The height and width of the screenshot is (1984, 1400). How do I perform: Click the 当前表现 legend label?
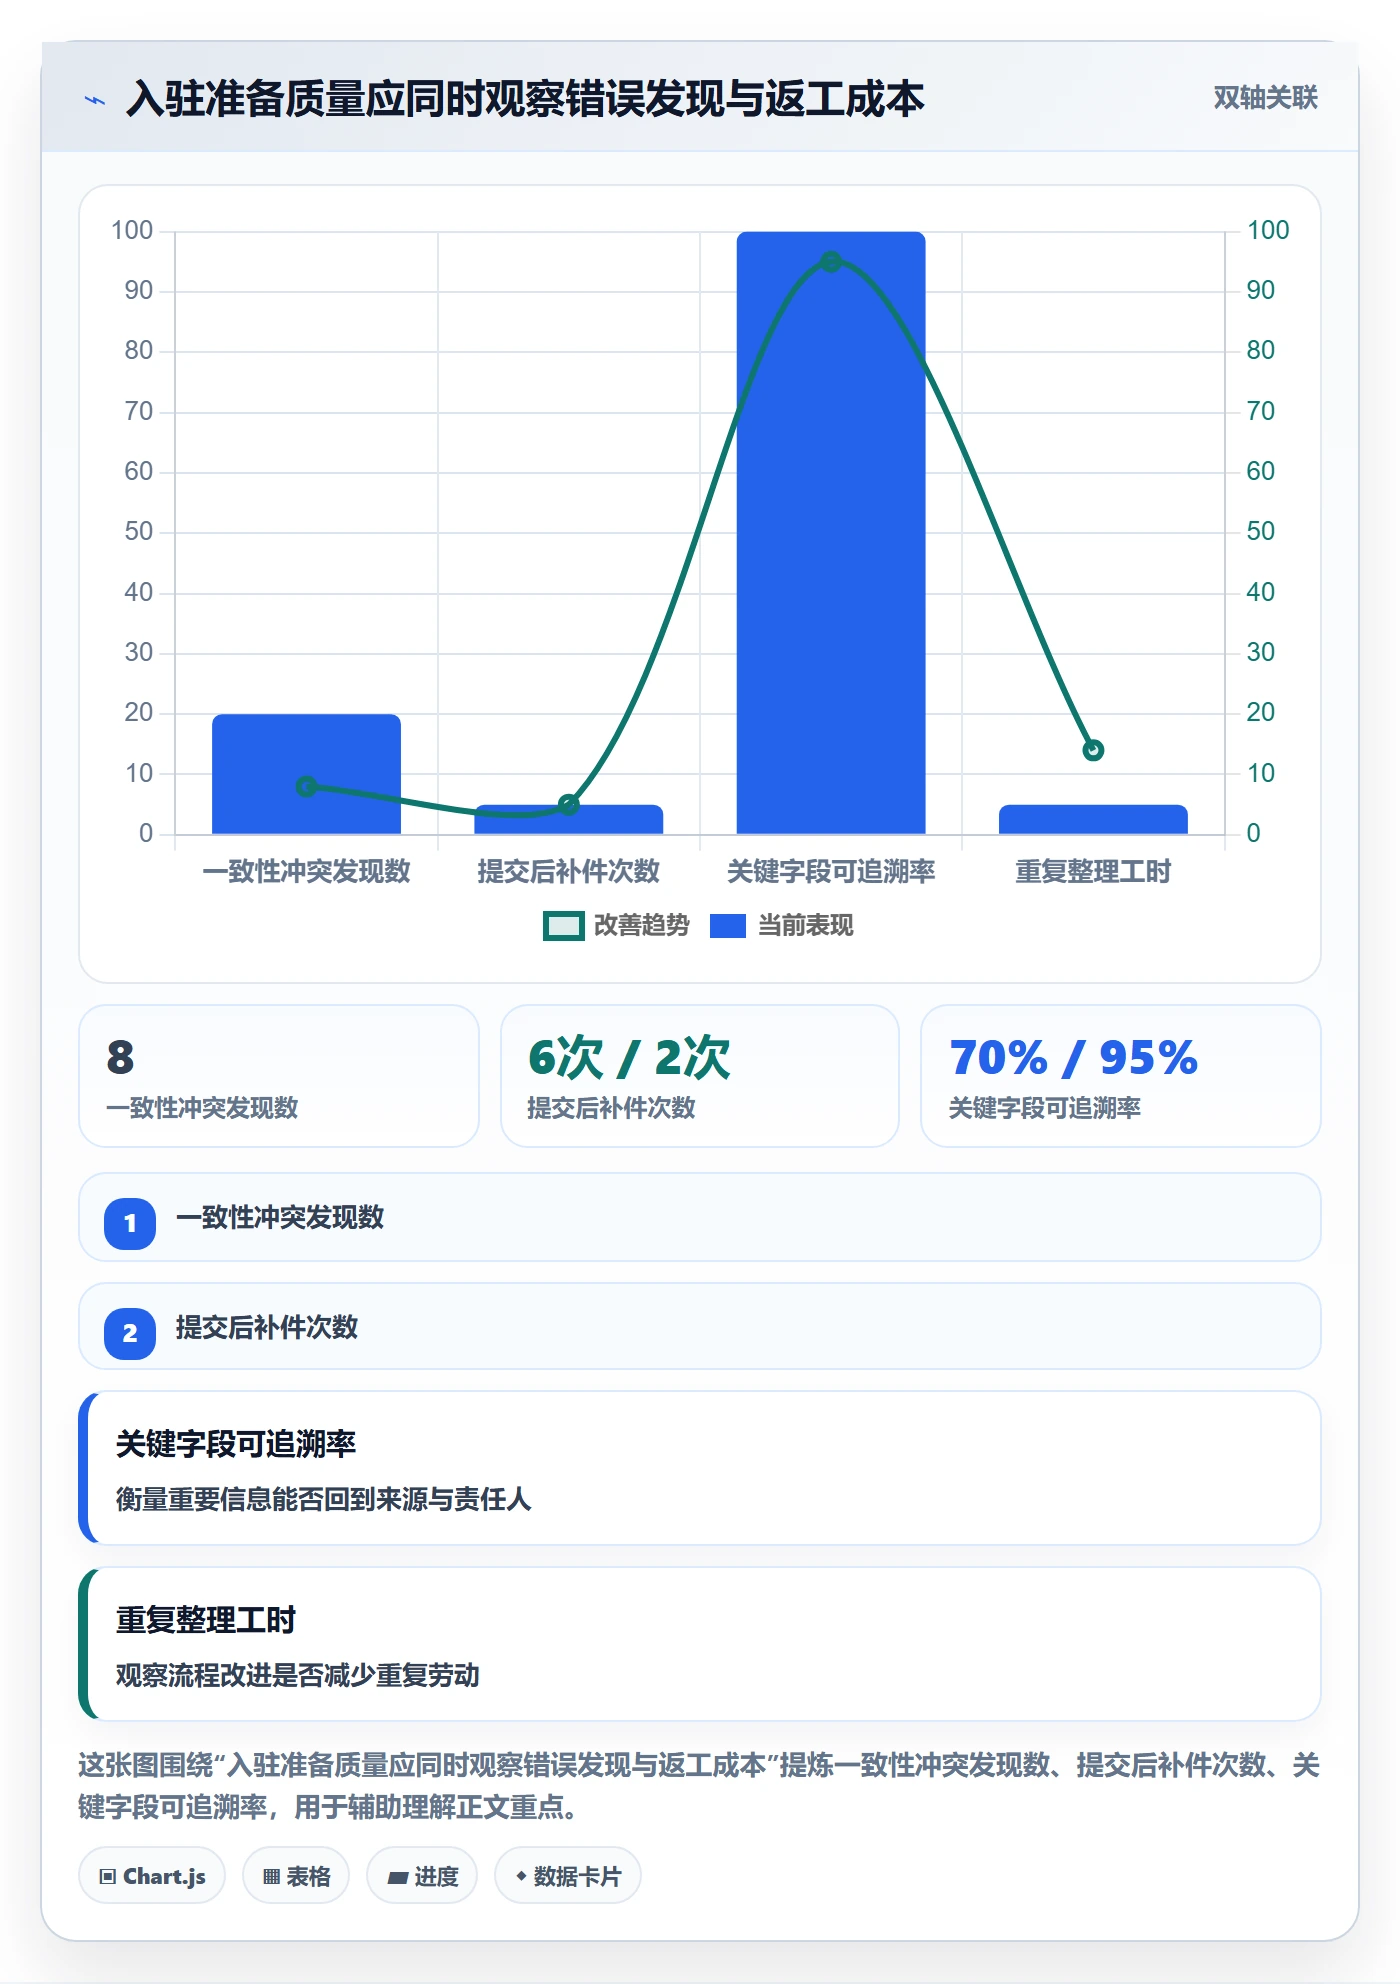(805, 926)
